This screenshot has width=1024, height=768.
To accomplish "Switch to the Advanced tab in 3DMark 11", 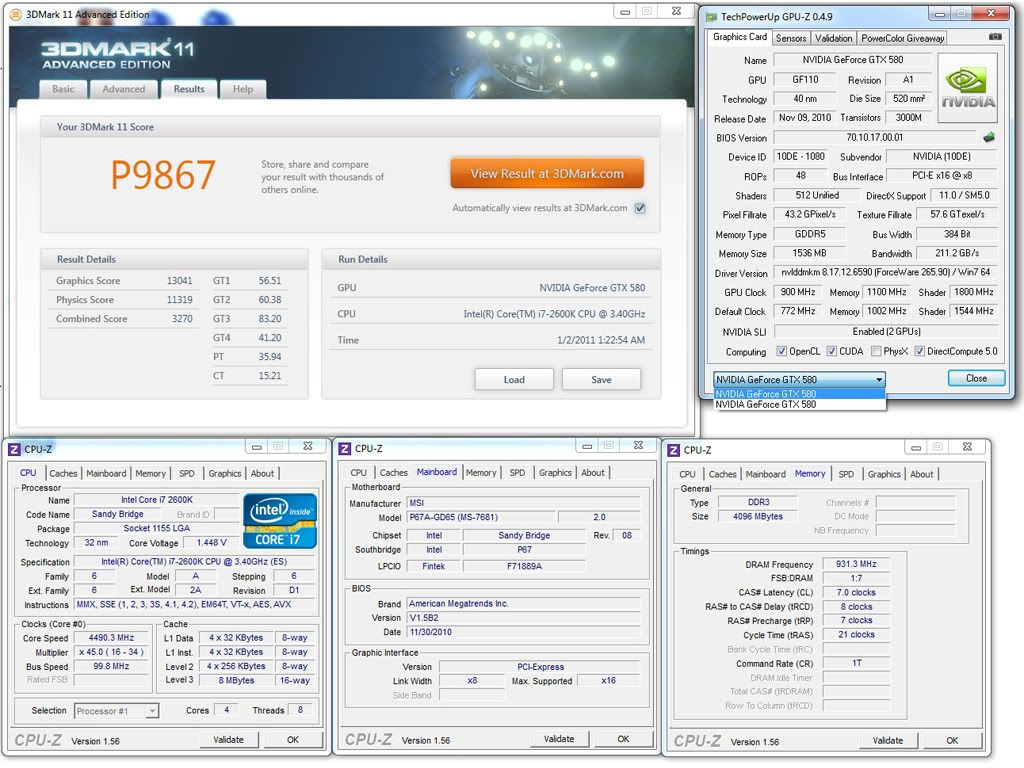I will pyautogui.click(x=123, y=89).
